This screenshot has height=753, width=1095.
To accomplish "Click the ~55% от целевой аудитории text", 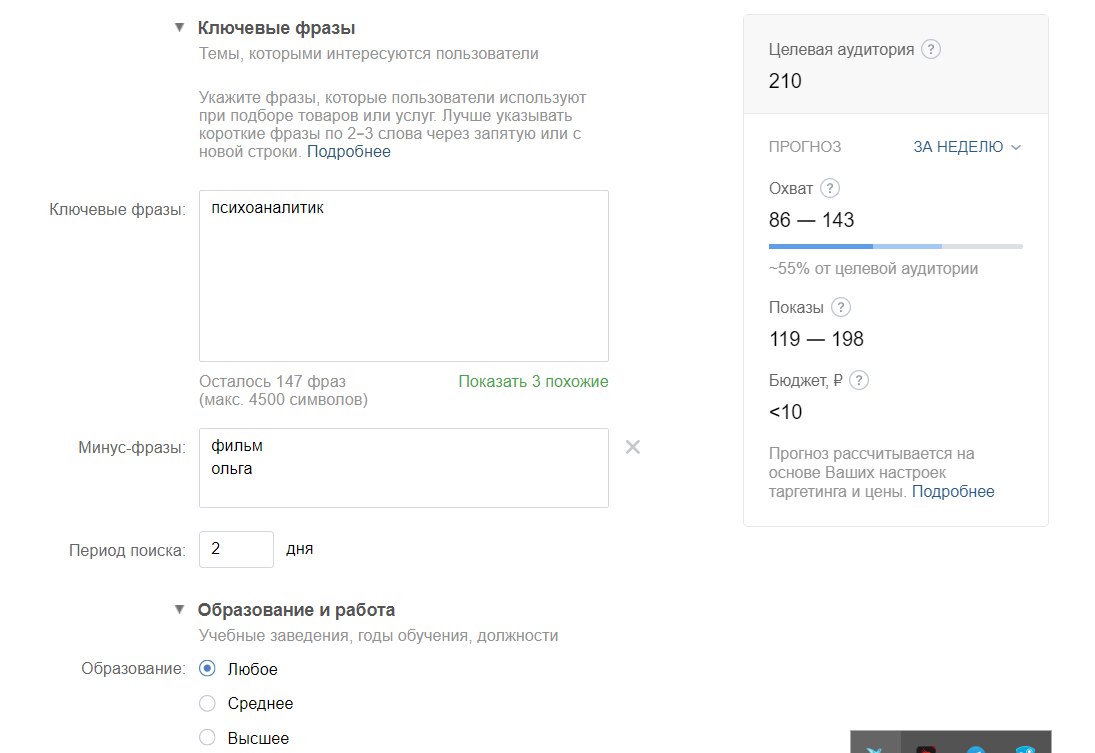I will click(874, 268).
